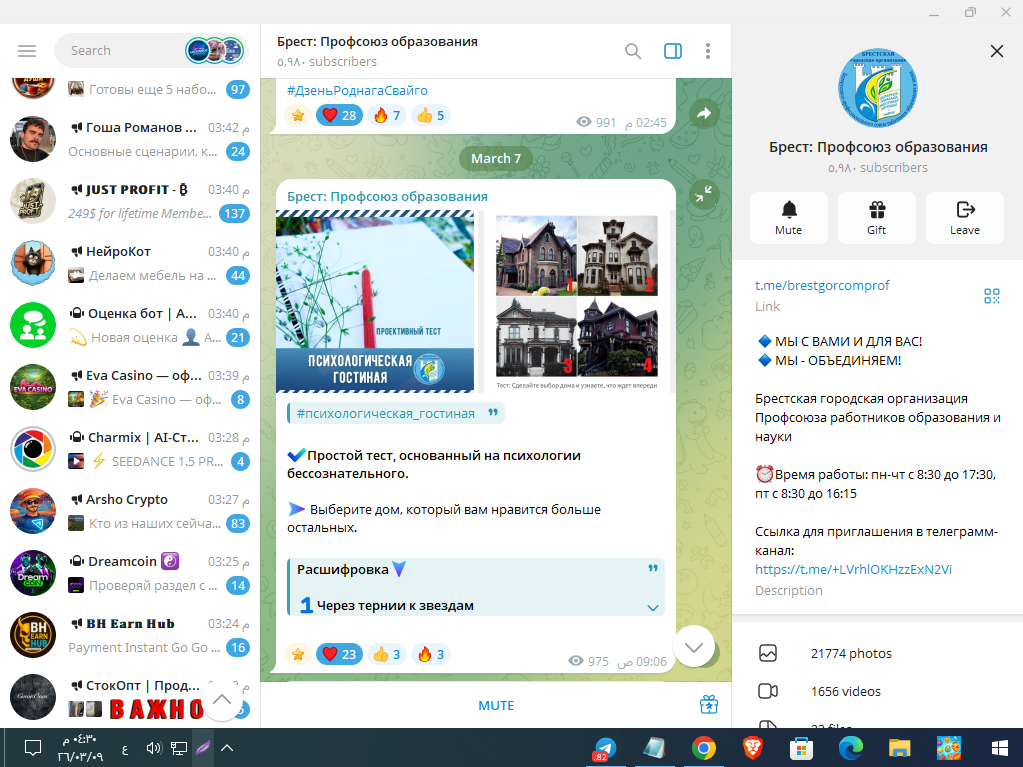This screenshot has height=767, width=1023.
Task: Open Microsoft Store from the taskbar
Action: (801, 748)
